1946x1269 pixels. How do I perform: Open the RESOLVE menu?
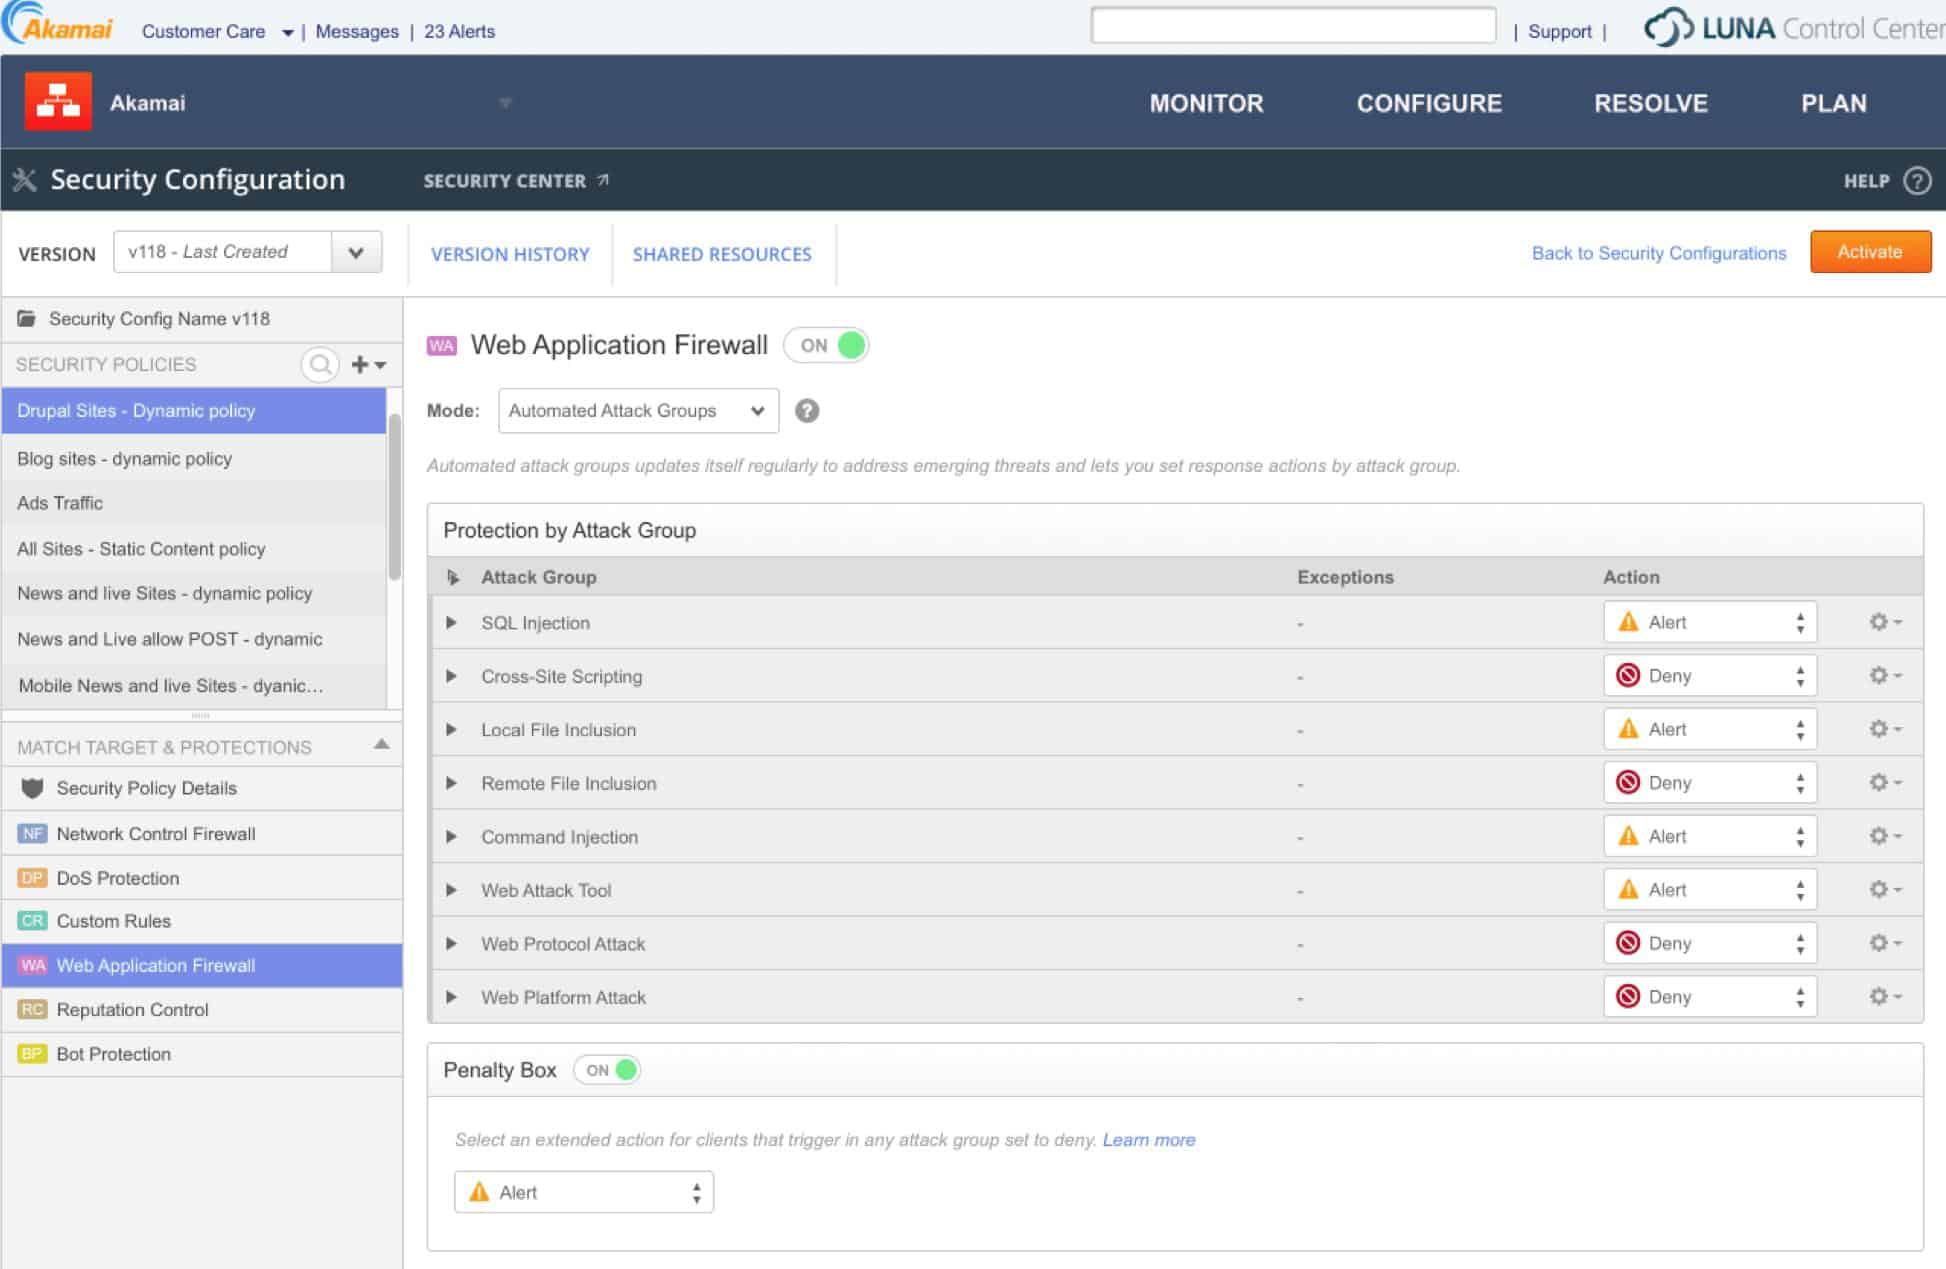pos(1651,103)
